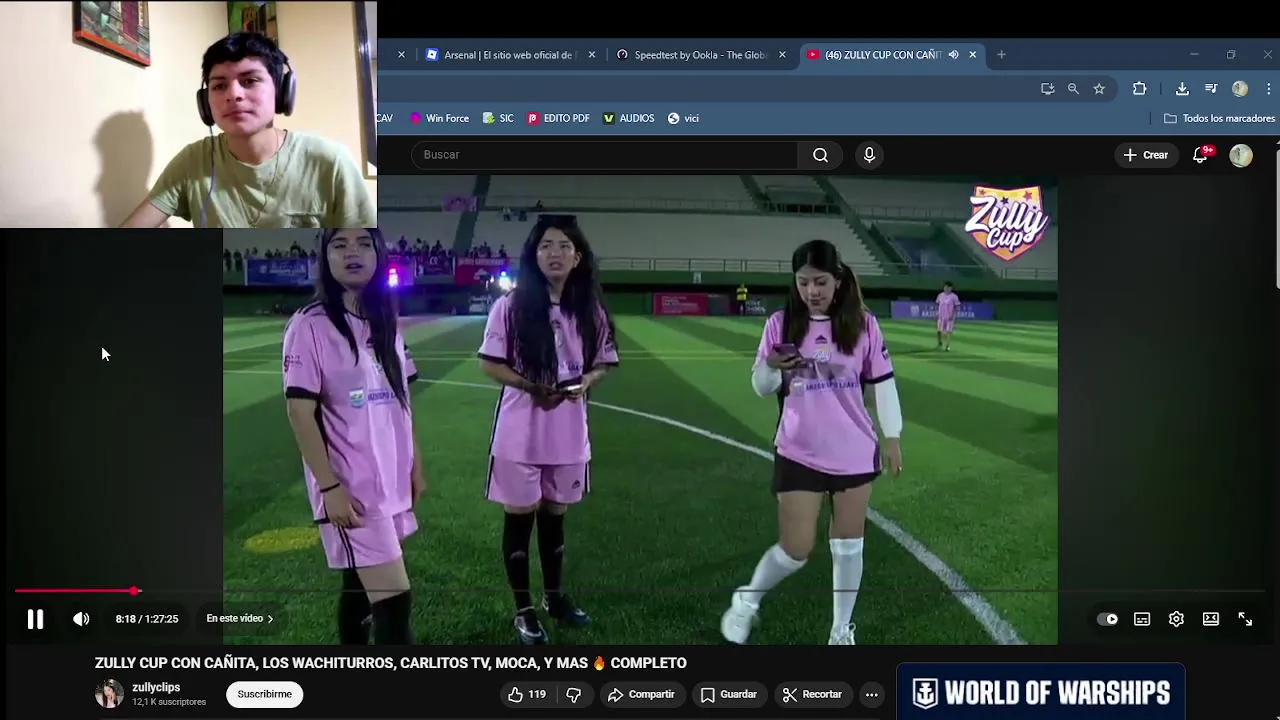
Task: Click the install app icon in address bar
Action: point(1047,89)
